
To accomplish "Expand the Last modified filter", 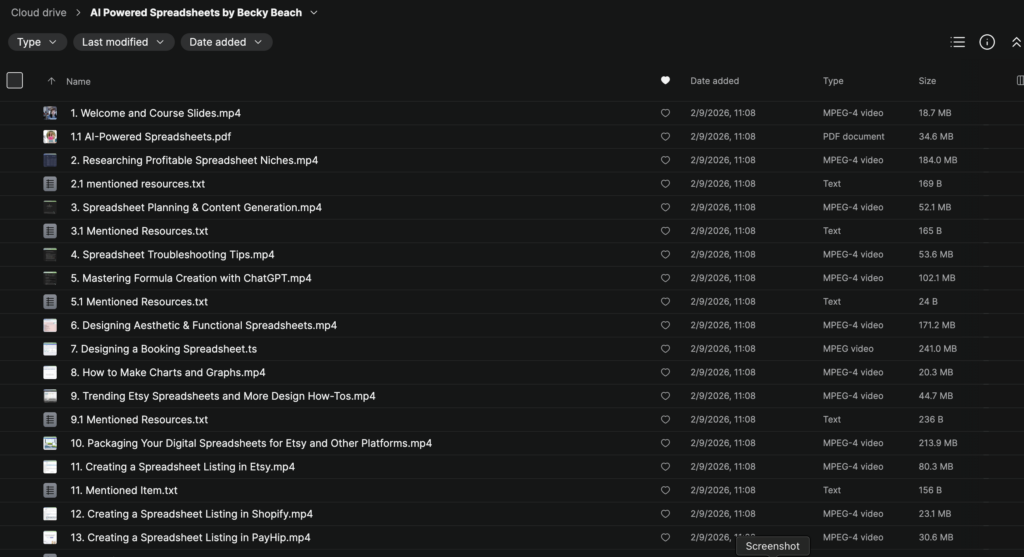I will (x=123, y=42).
